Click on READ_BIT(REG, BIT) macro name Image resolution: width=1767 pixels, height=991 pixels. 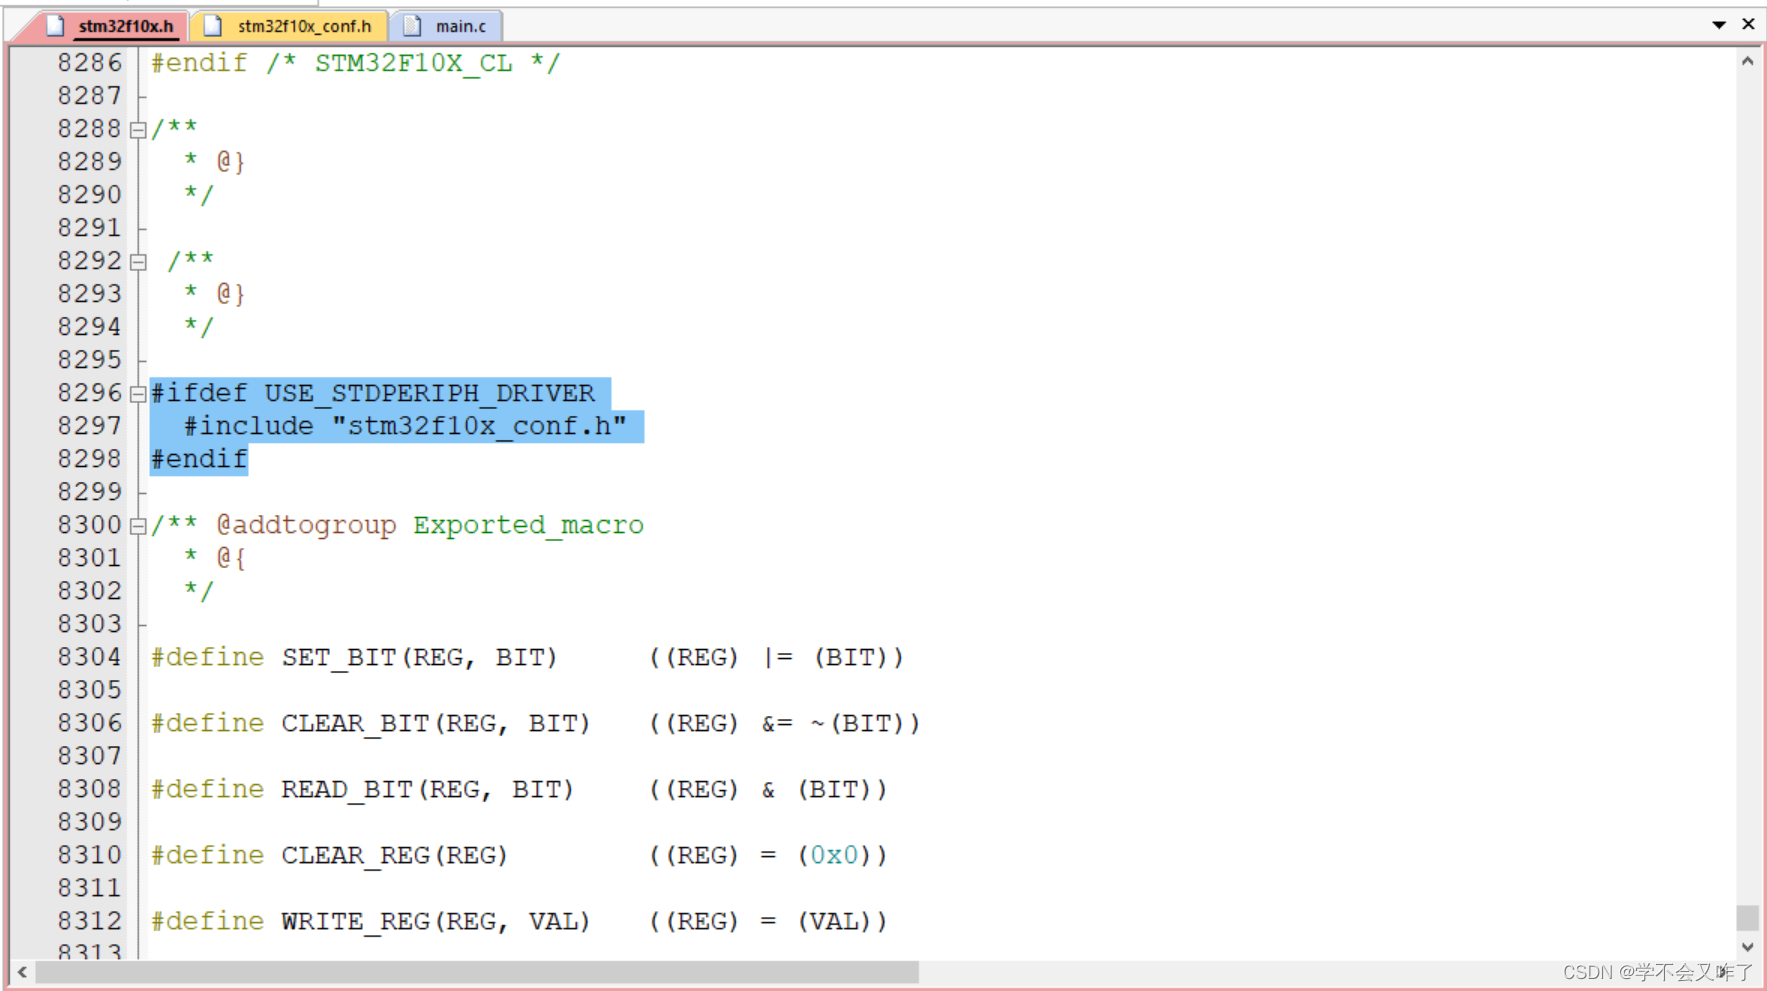point(427,790)
